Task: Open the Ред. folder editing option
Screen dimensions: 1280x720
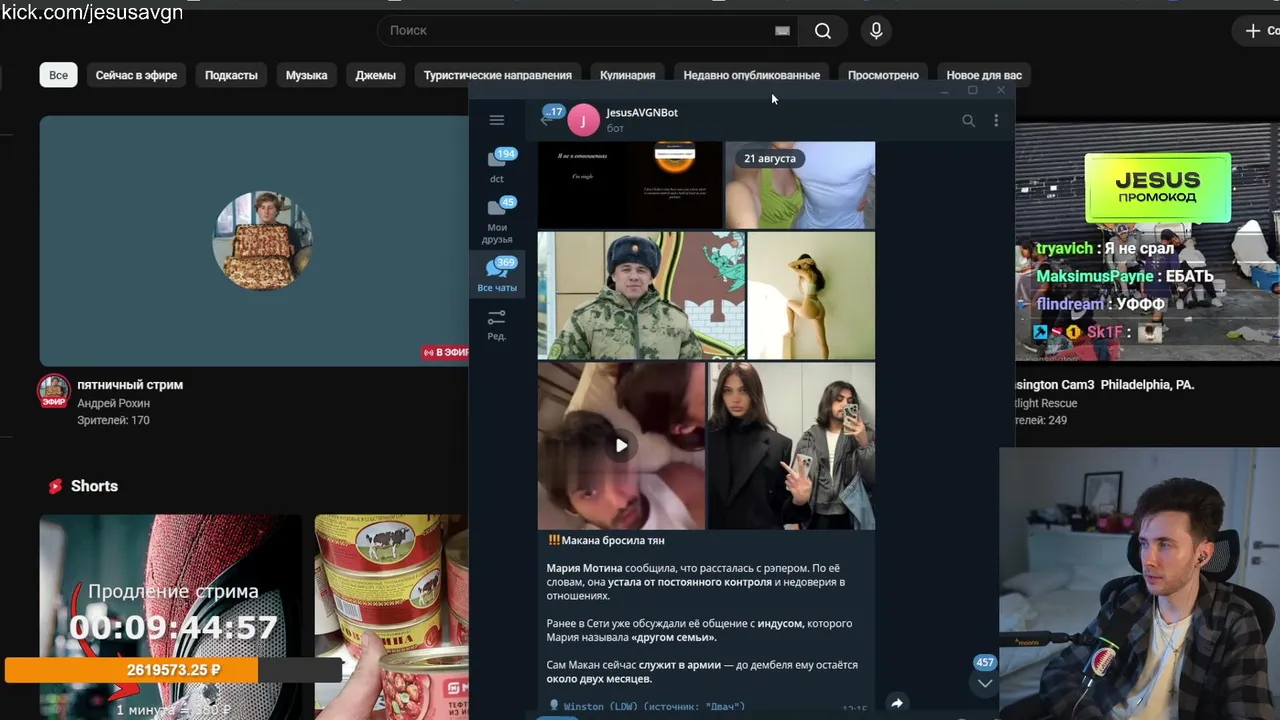Action: coord(497,325)
